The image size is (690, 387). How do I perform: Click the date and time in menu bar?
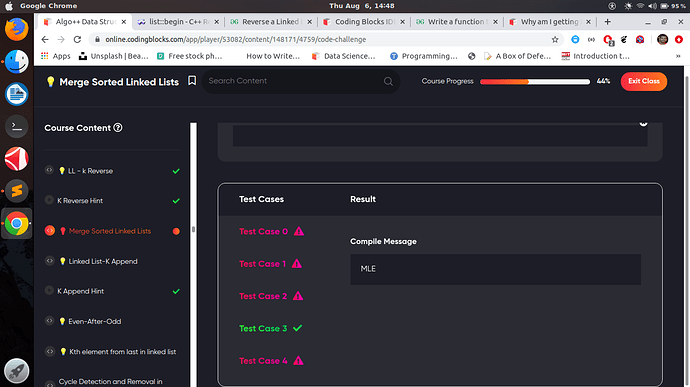[x=362, y=6]
